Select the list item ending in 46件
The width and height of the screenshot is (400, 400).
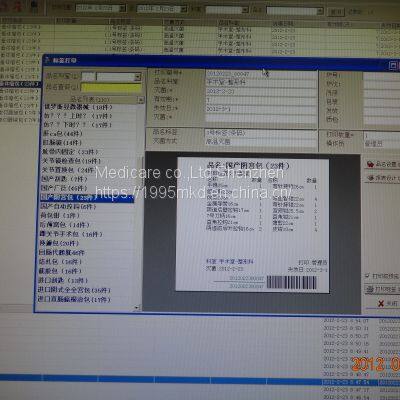(61, 253)
